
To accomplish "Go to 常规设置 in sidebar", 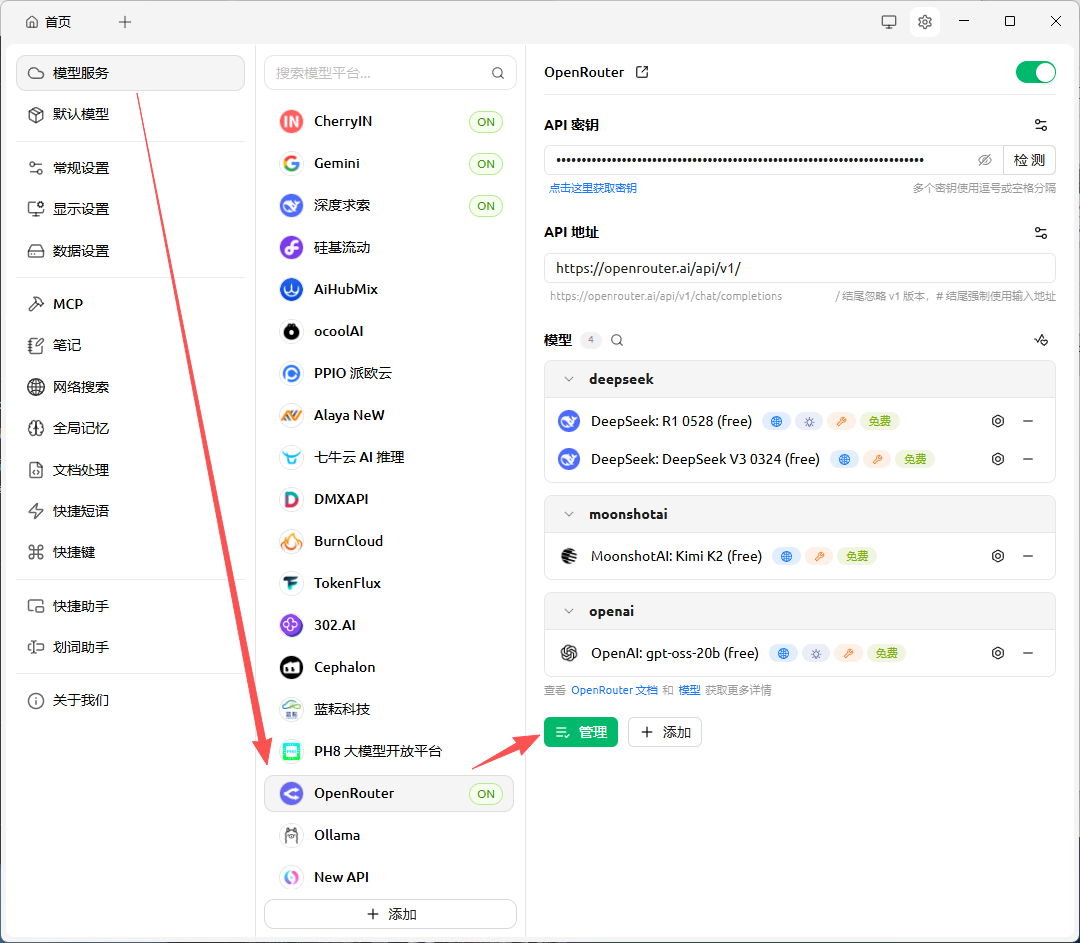I will (130, 168).
